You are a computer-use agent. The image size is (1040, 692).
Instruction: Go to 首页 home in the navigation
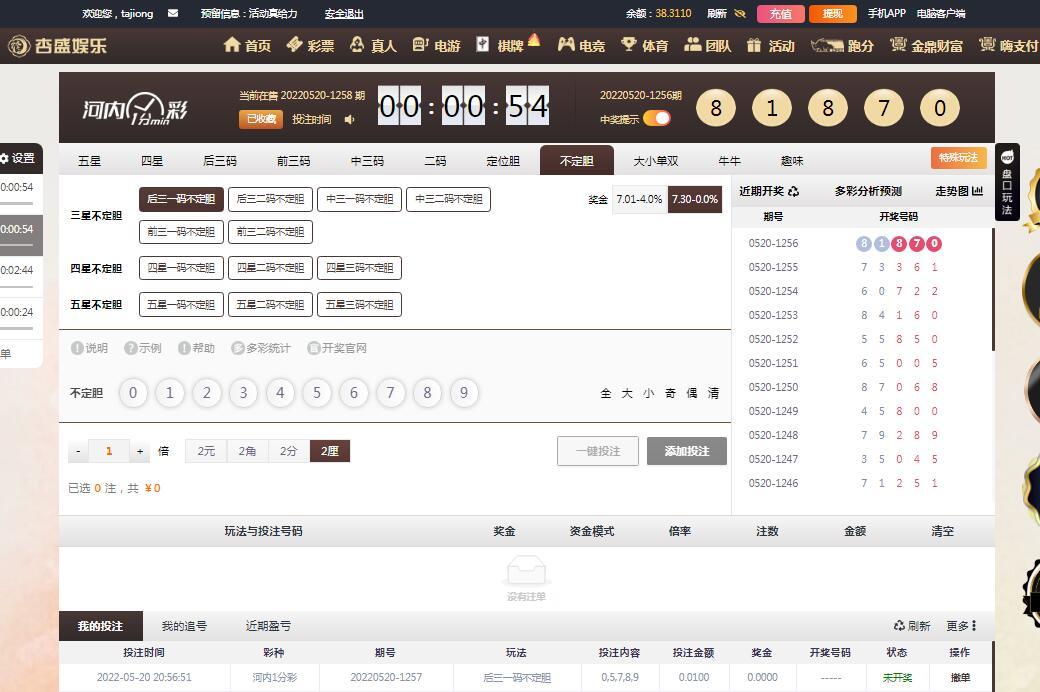coord(247,45)
